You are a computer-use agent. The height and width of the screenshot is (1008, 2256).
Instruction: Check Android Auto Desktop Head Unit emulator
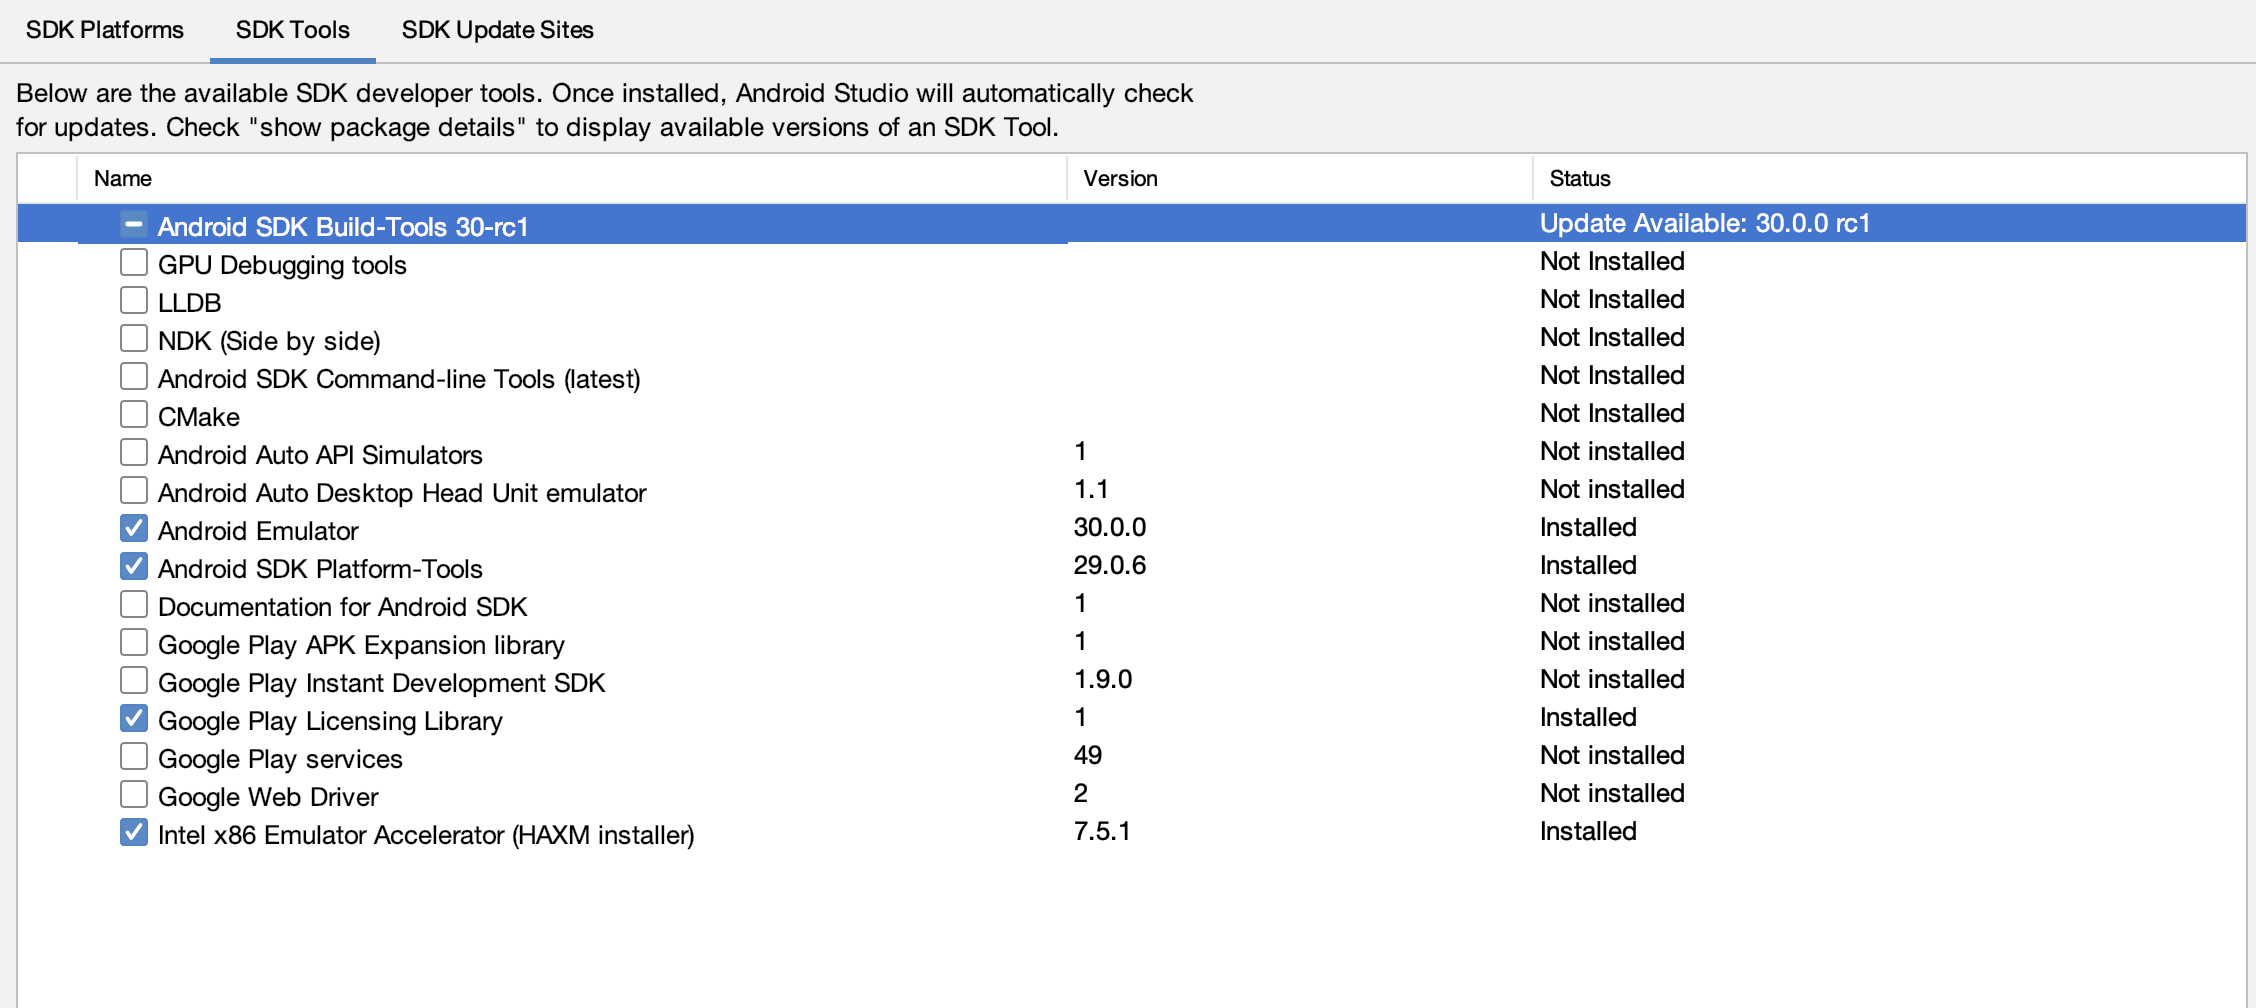[x=134, y=490]
